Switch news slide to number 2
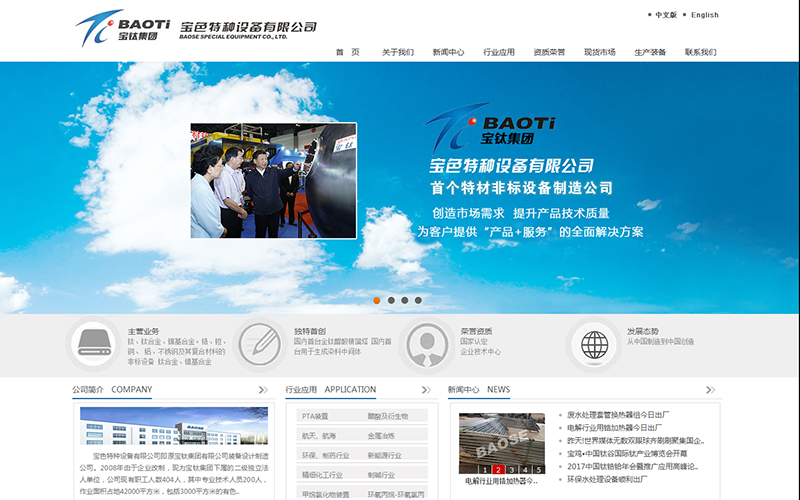The height and width of the screenshot is (500, 800). click(498, 469)
